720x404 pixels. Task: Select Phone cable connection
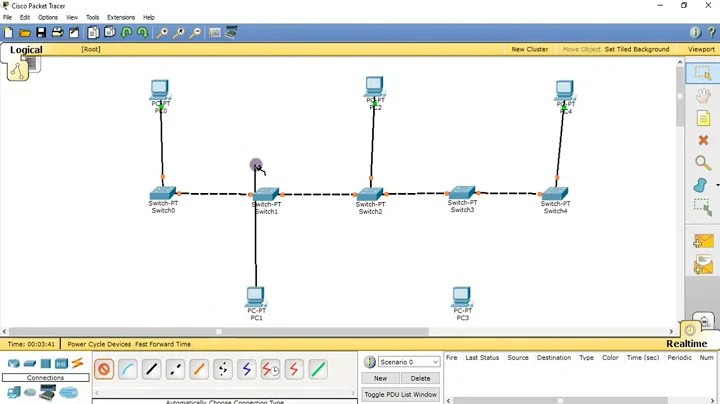(x=223, y=369)
